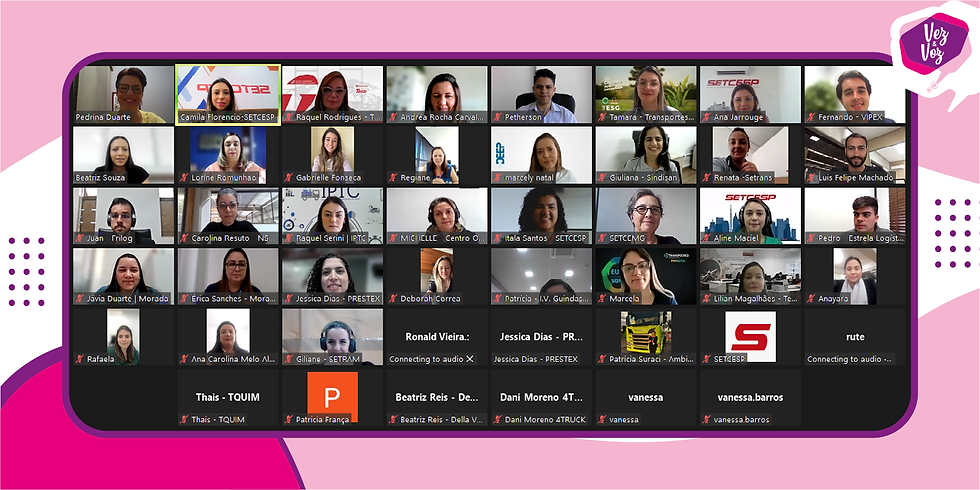Viewport: 980px width, 490px height.
Task: Click the rute participant name
Action: pyautogui.click(x=855, y=336)
